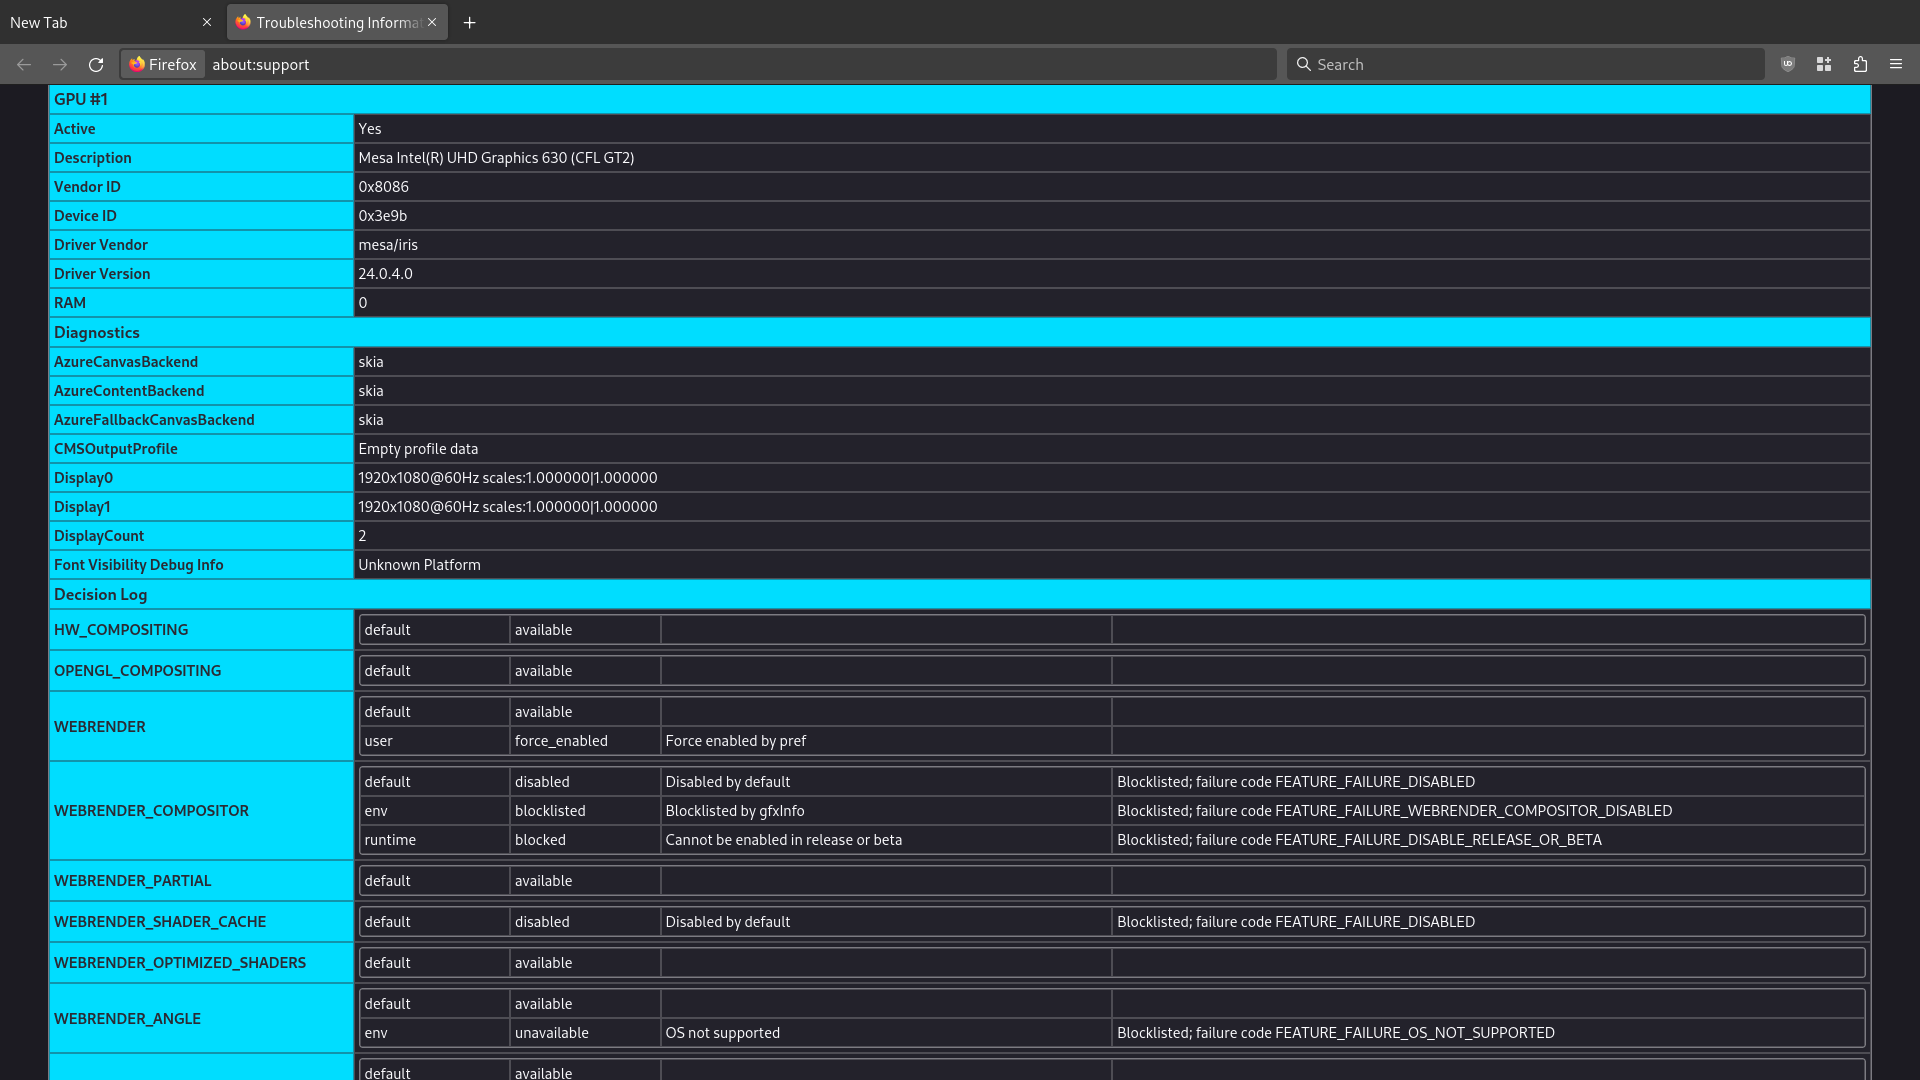1920x1080 pixels.
Task: Click the Active row value Yes
Action: tap(370, 129)
